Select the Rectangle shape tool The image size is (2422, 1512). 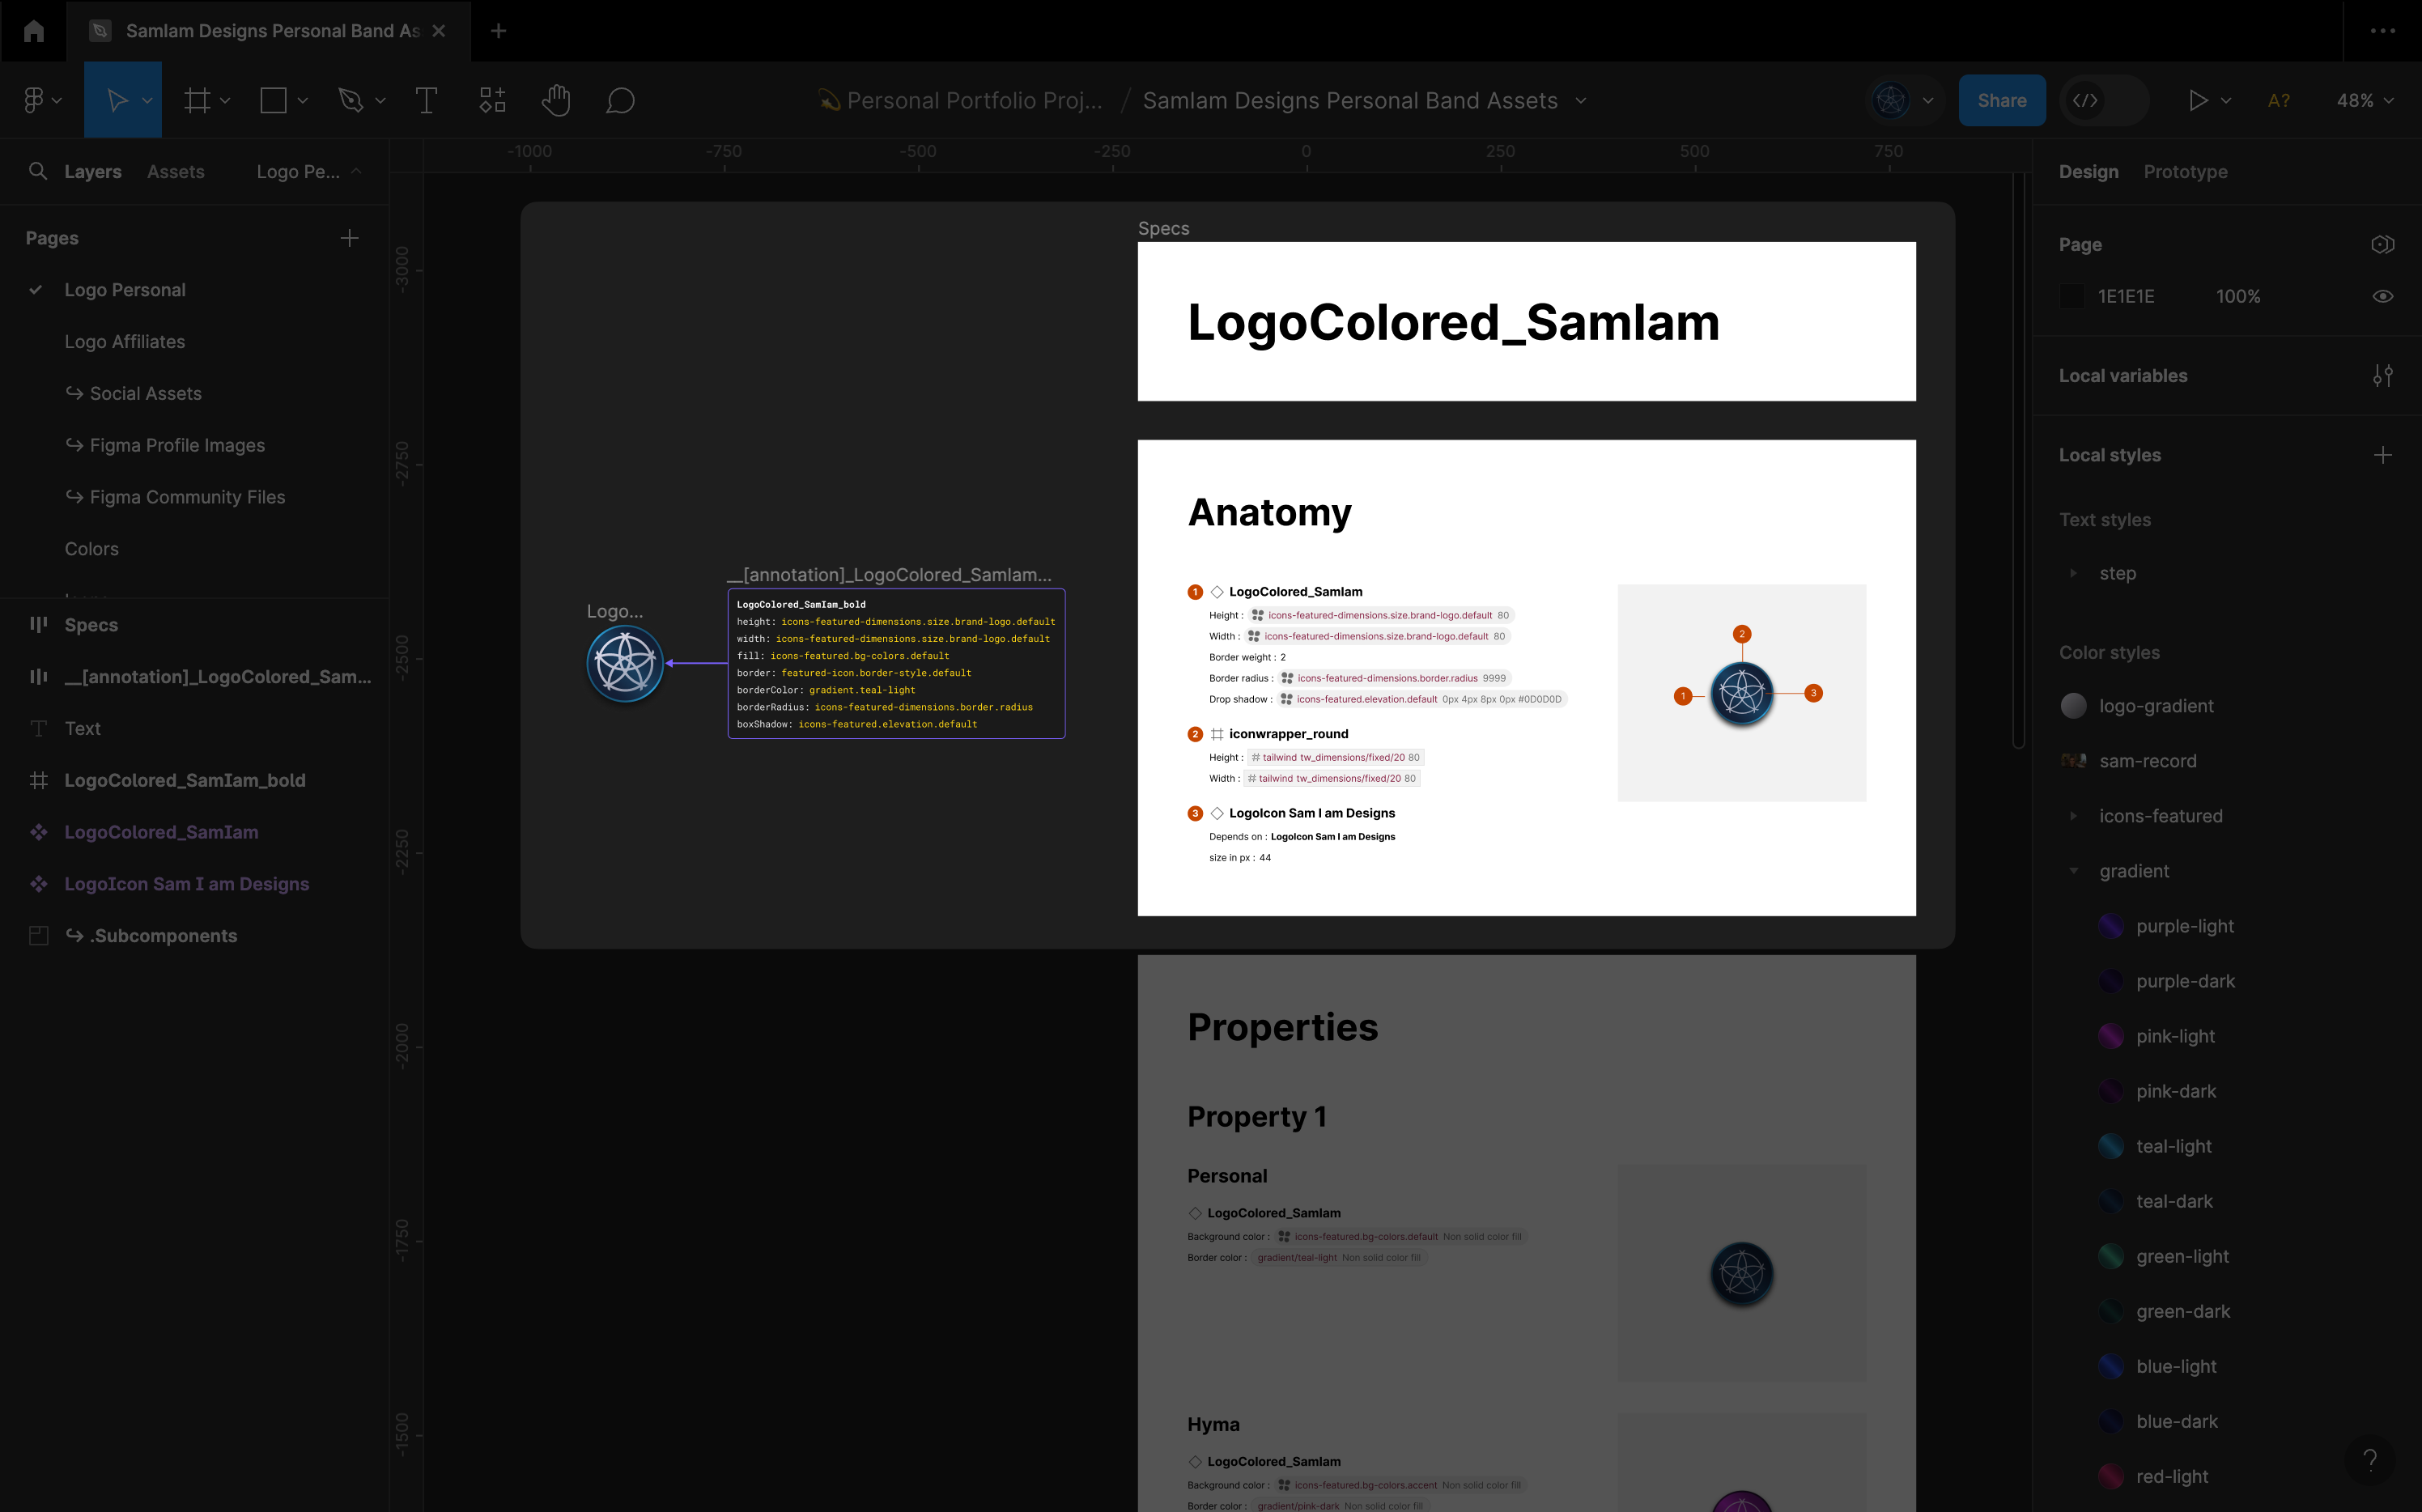click(x=273, y=100)
